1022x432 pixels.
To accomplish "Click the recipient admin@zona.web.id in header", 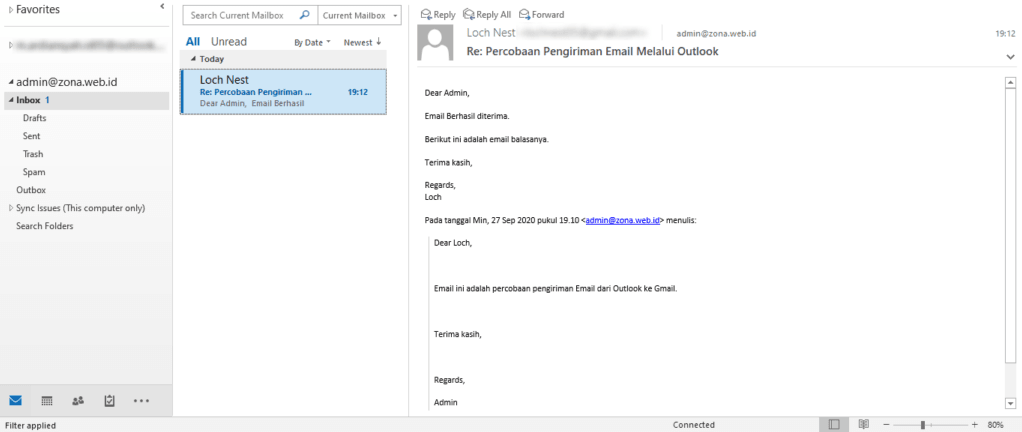I will 716,33.
